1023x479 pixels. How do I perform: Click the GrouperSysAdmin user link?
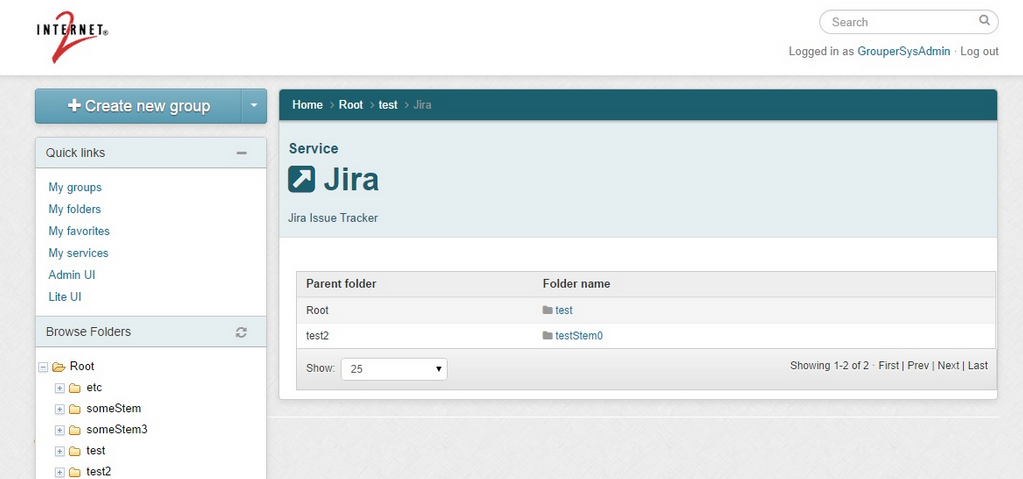(904, 52)
